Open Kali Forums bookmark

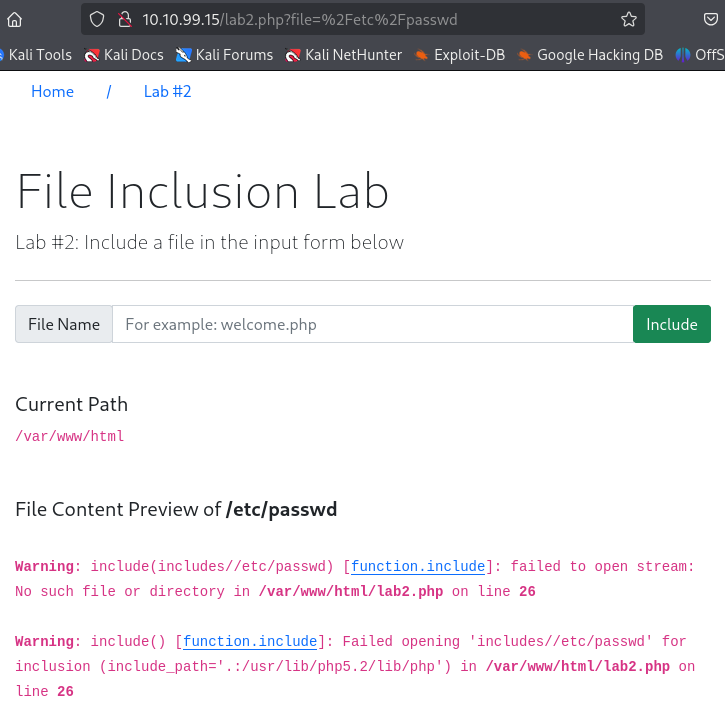coord(225,55)
